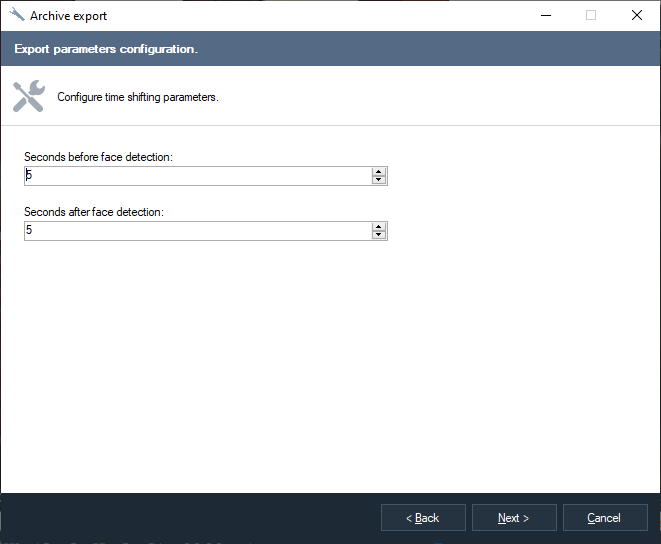Focus the seconds before face detection field
The width and height of the screenshot is (661, 544).
click(197, 176)
